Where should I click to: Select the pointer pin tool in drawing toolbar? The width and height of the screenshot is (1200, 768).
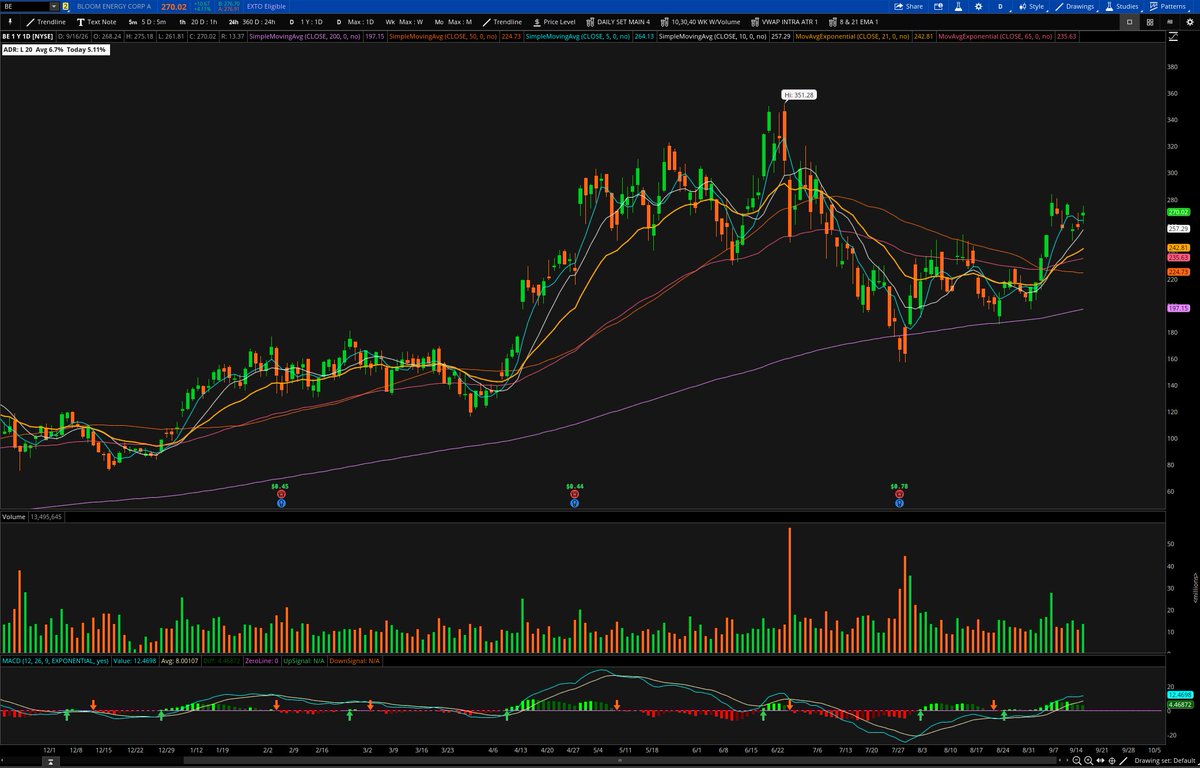point(8,21)
